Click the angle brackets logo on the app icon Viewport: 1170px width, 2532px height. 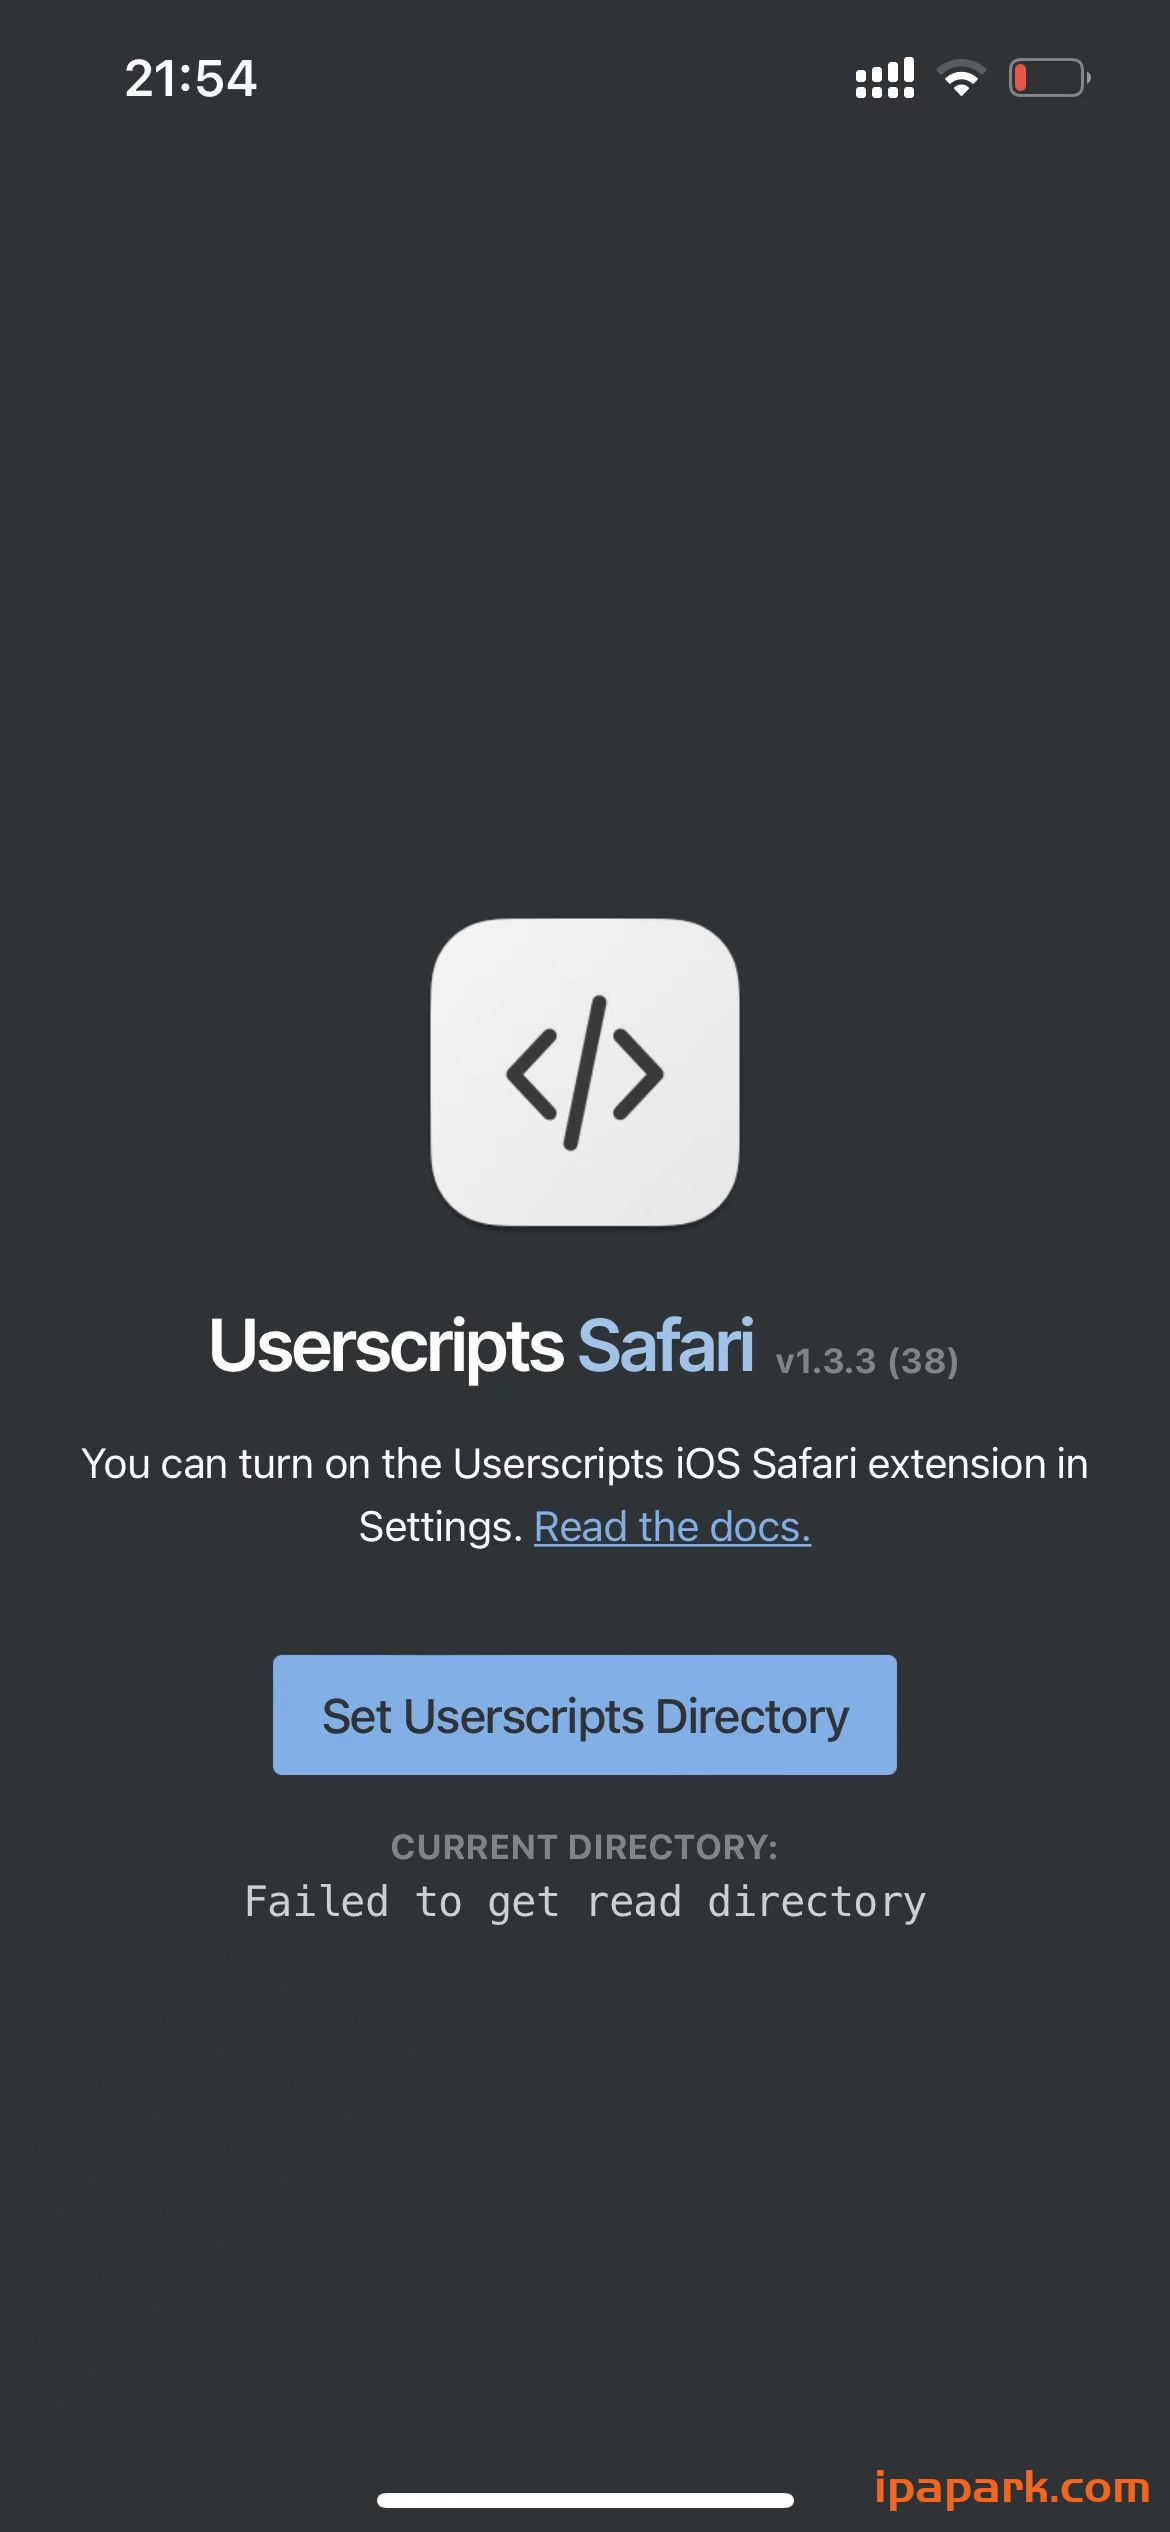[585, 1075]
